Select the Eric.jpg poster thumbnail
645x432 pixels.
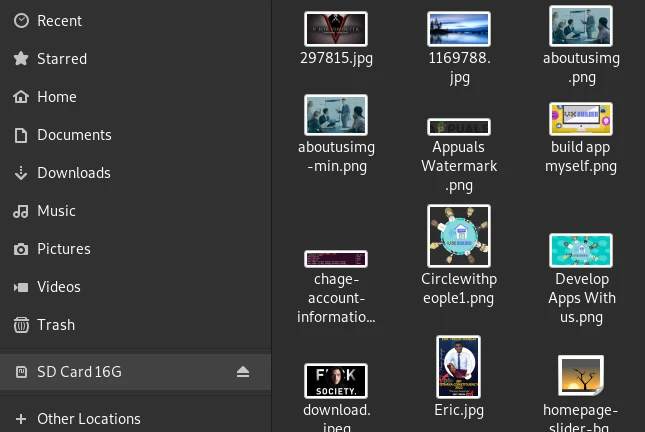coord(459,367)
